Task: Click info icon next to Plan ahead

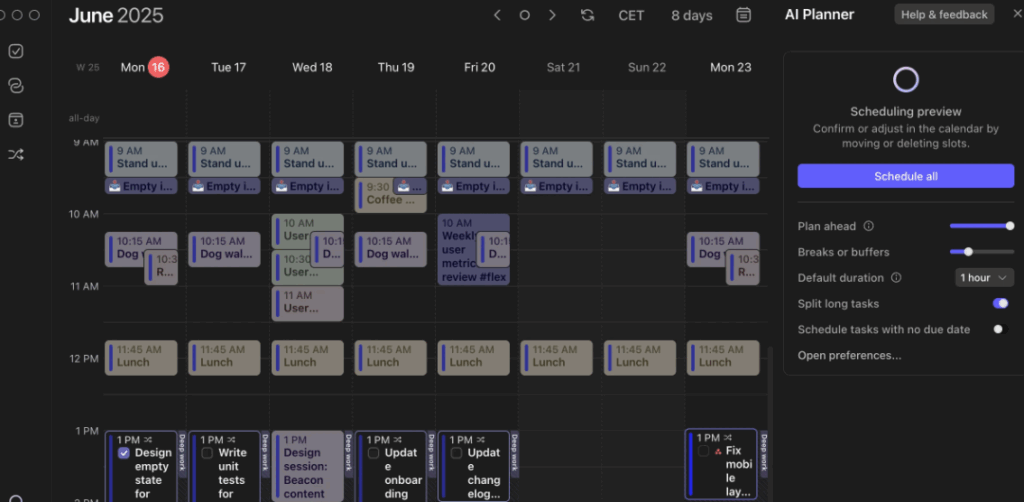Action: click(868, 226)
